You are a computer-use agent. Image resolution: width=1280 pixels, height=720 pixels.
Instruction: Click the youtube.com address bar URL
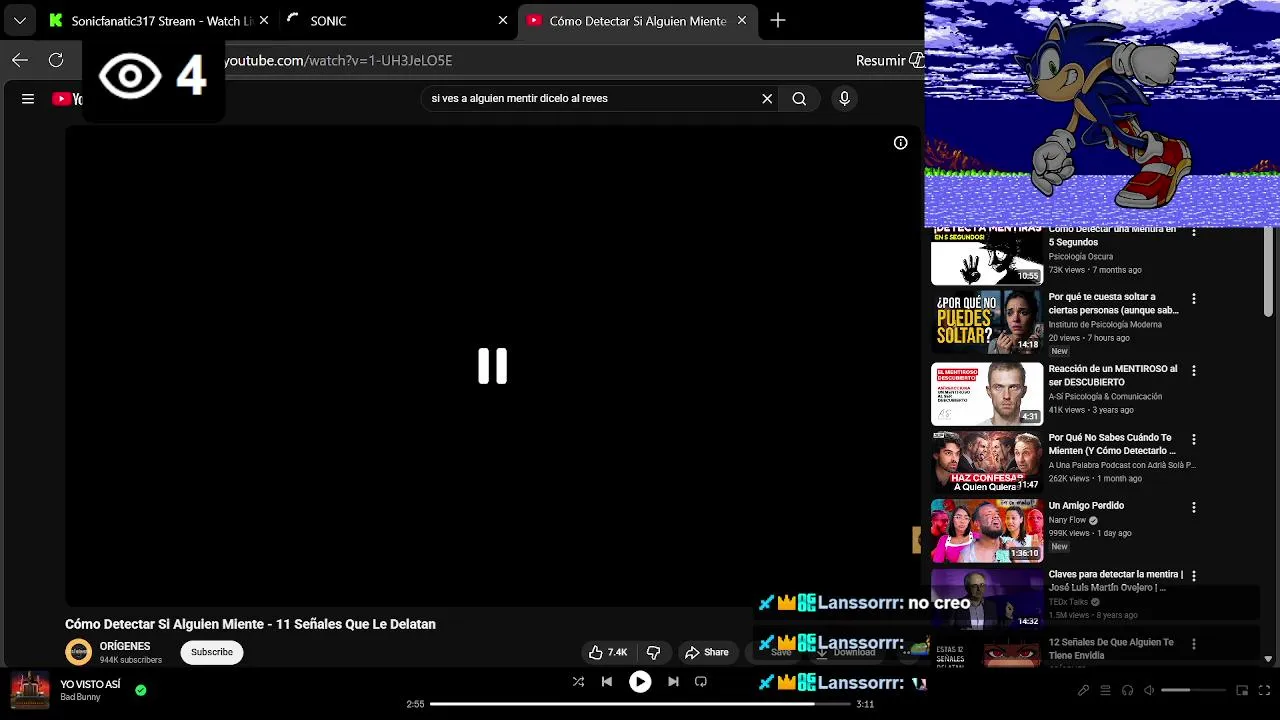coord(338,60)
